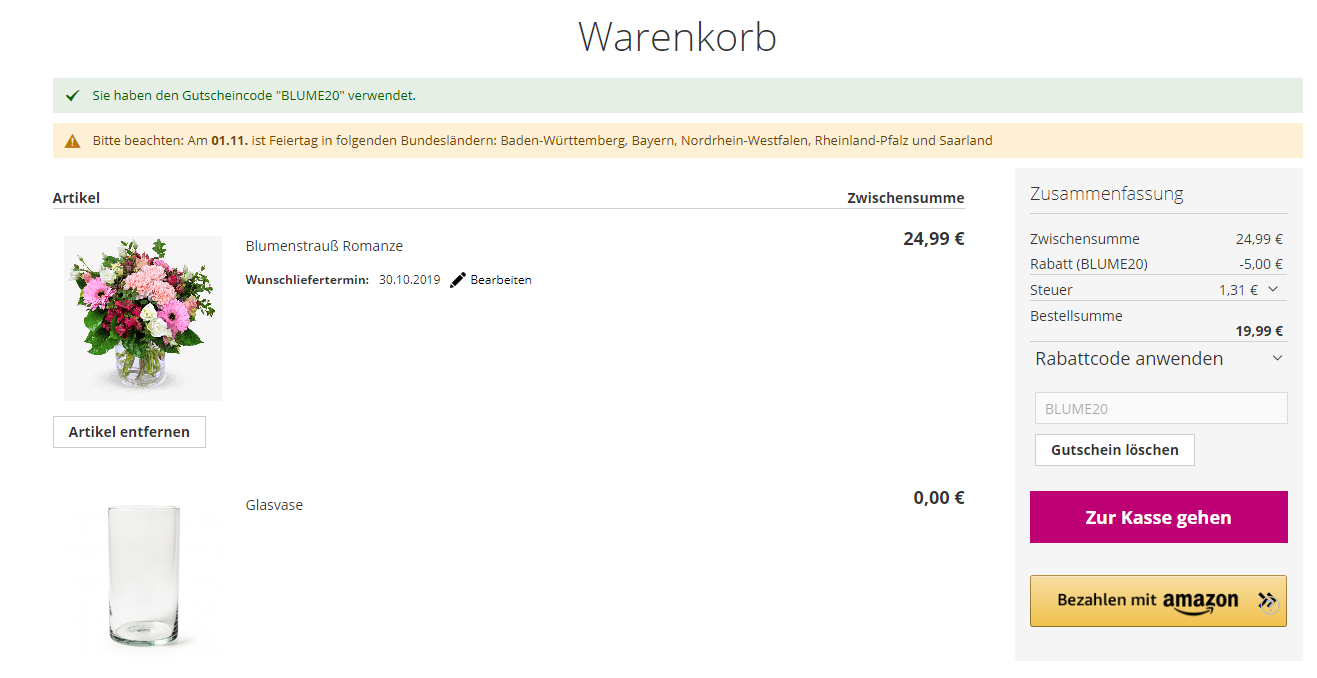
Task: Click the glass vase thumbnail image
Action: coord(143,575)
